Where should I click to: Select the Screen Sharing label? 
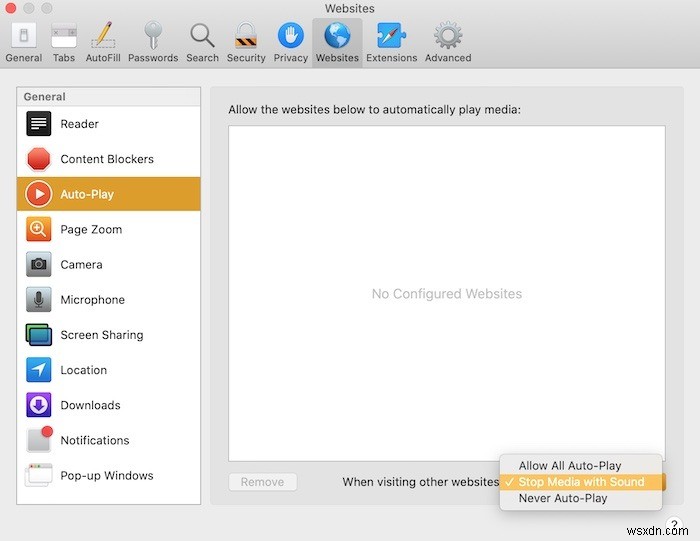[102, 335]
